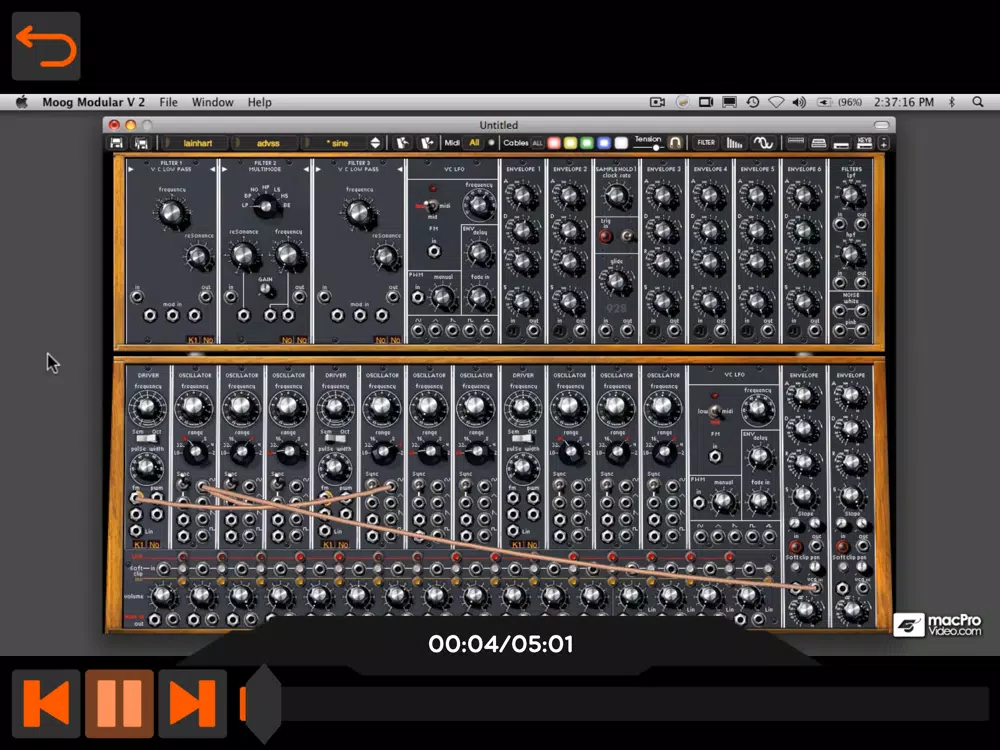The height and width of the screenshot is (750, 1000).
Task: Click Filter 1 next type arrow
Action: click(212, 170)
